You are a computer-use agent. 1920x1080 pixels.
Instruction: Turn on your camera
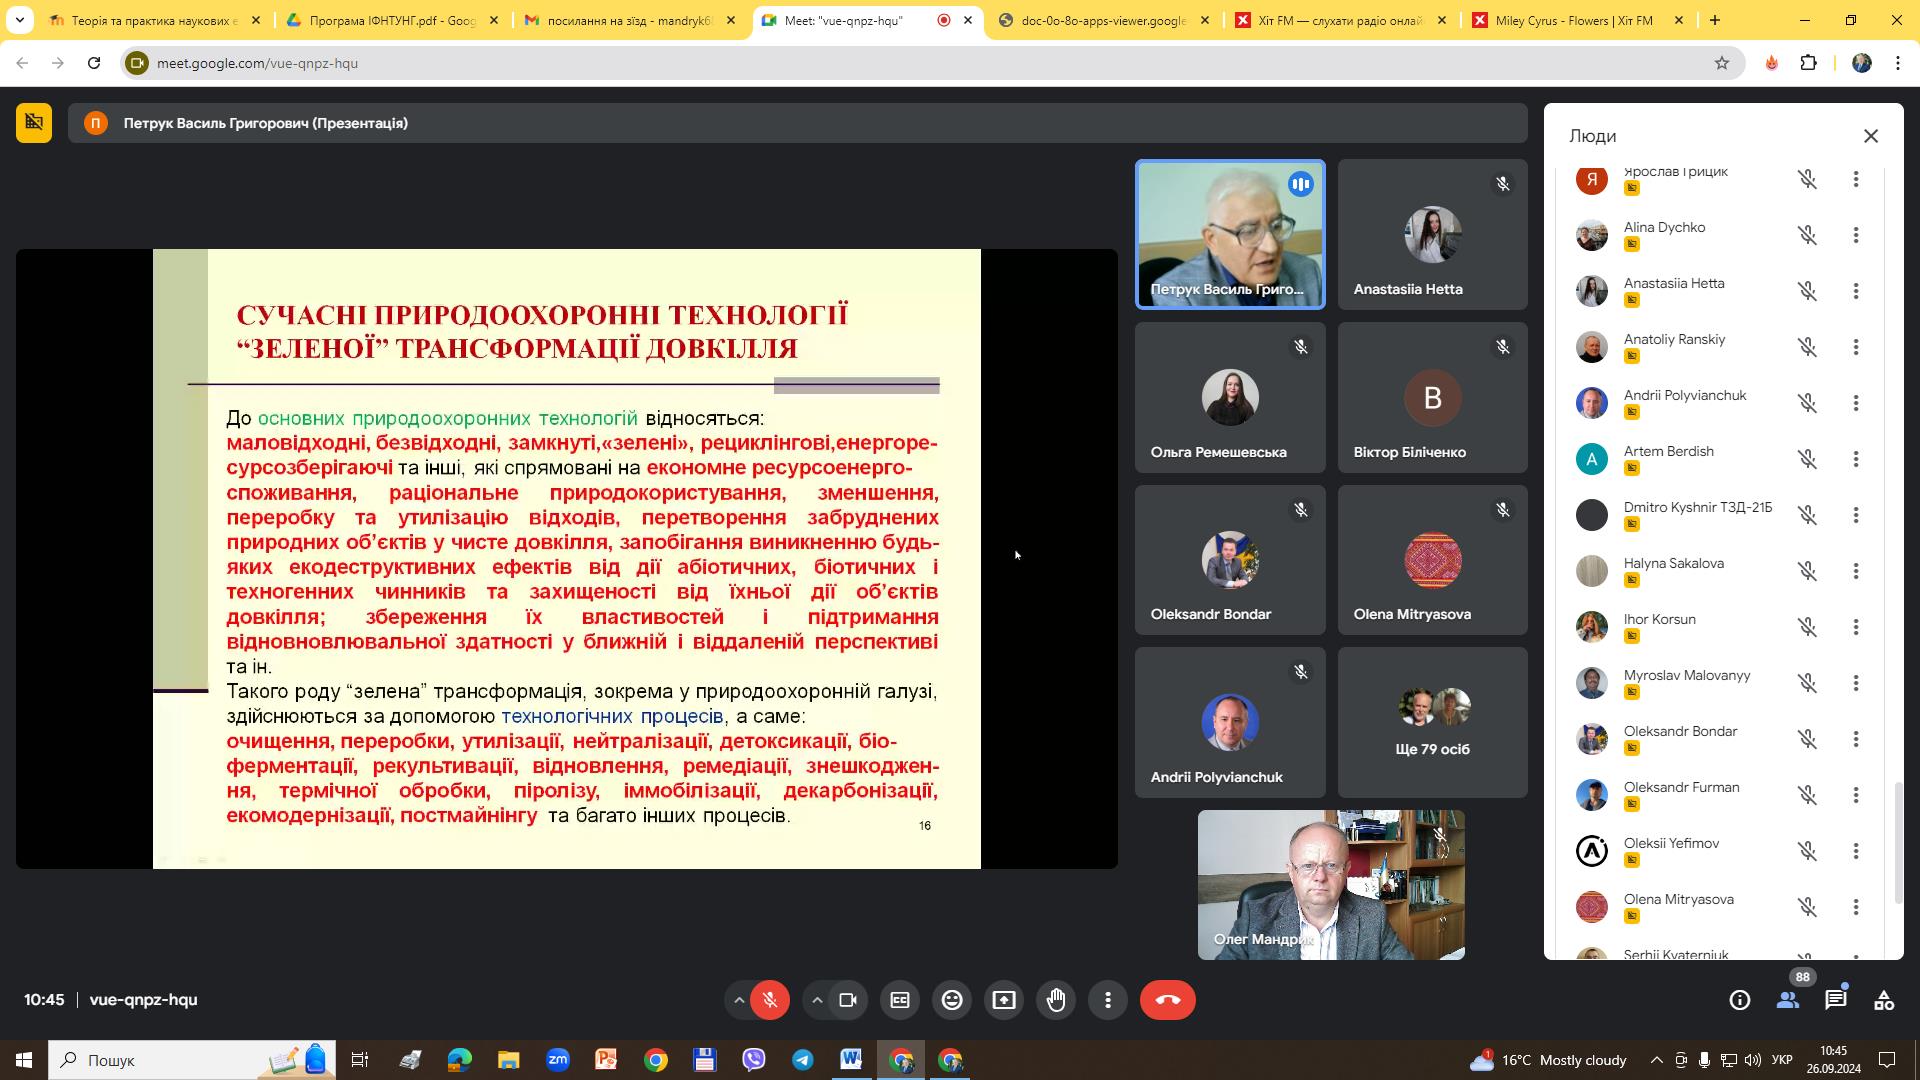847,1000
